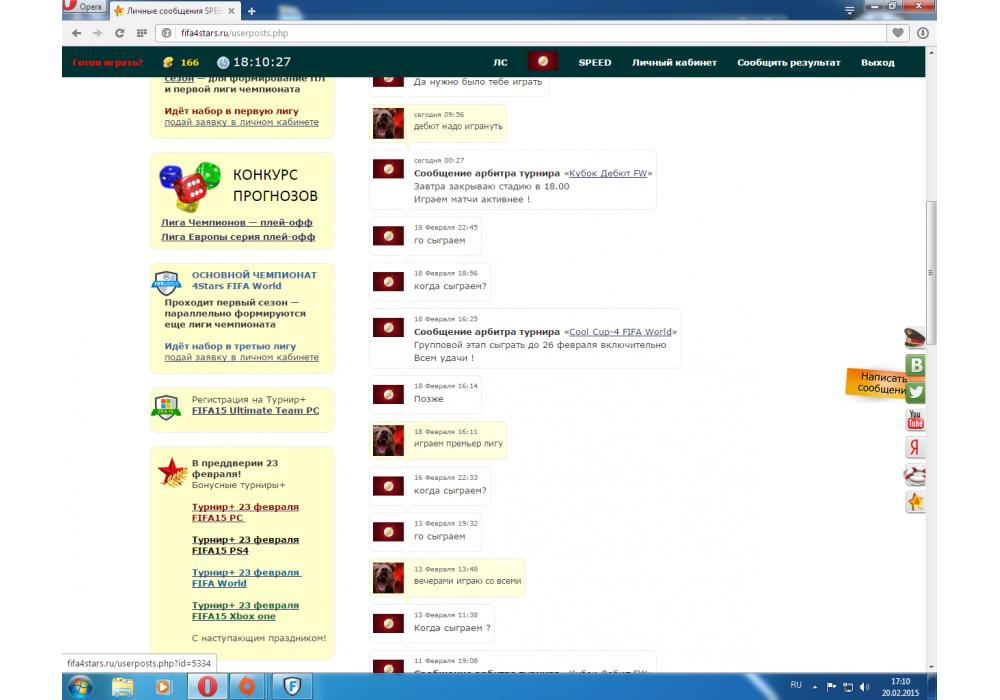Open the Кубок Дебют FW tournament link
Viewport: 1000px width, 700px height.
(x=609, y=173)
